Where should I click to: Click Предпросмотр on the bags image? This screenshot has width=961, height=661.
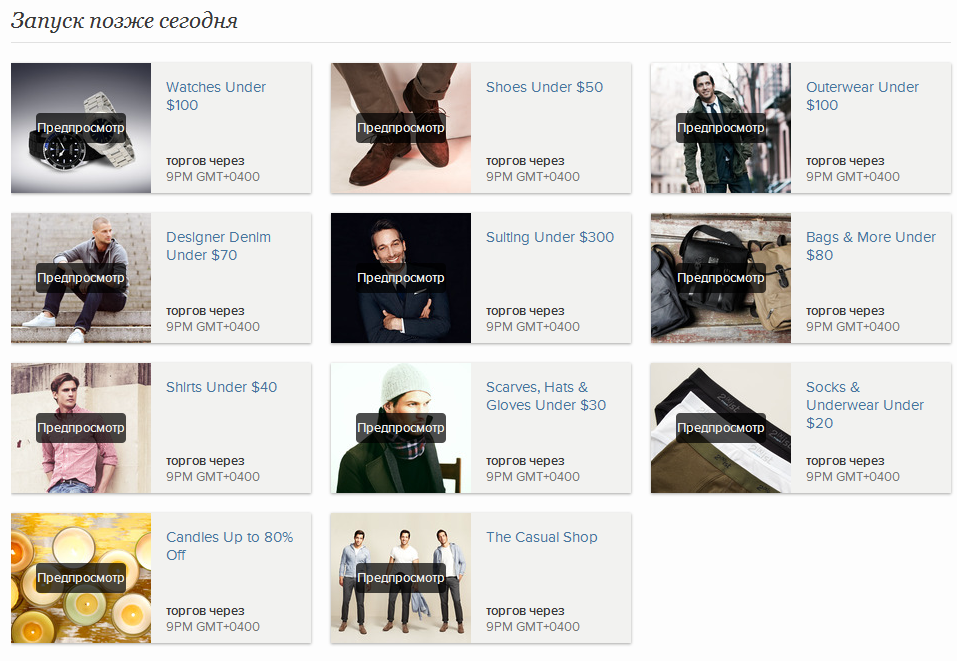pos(721,278)
